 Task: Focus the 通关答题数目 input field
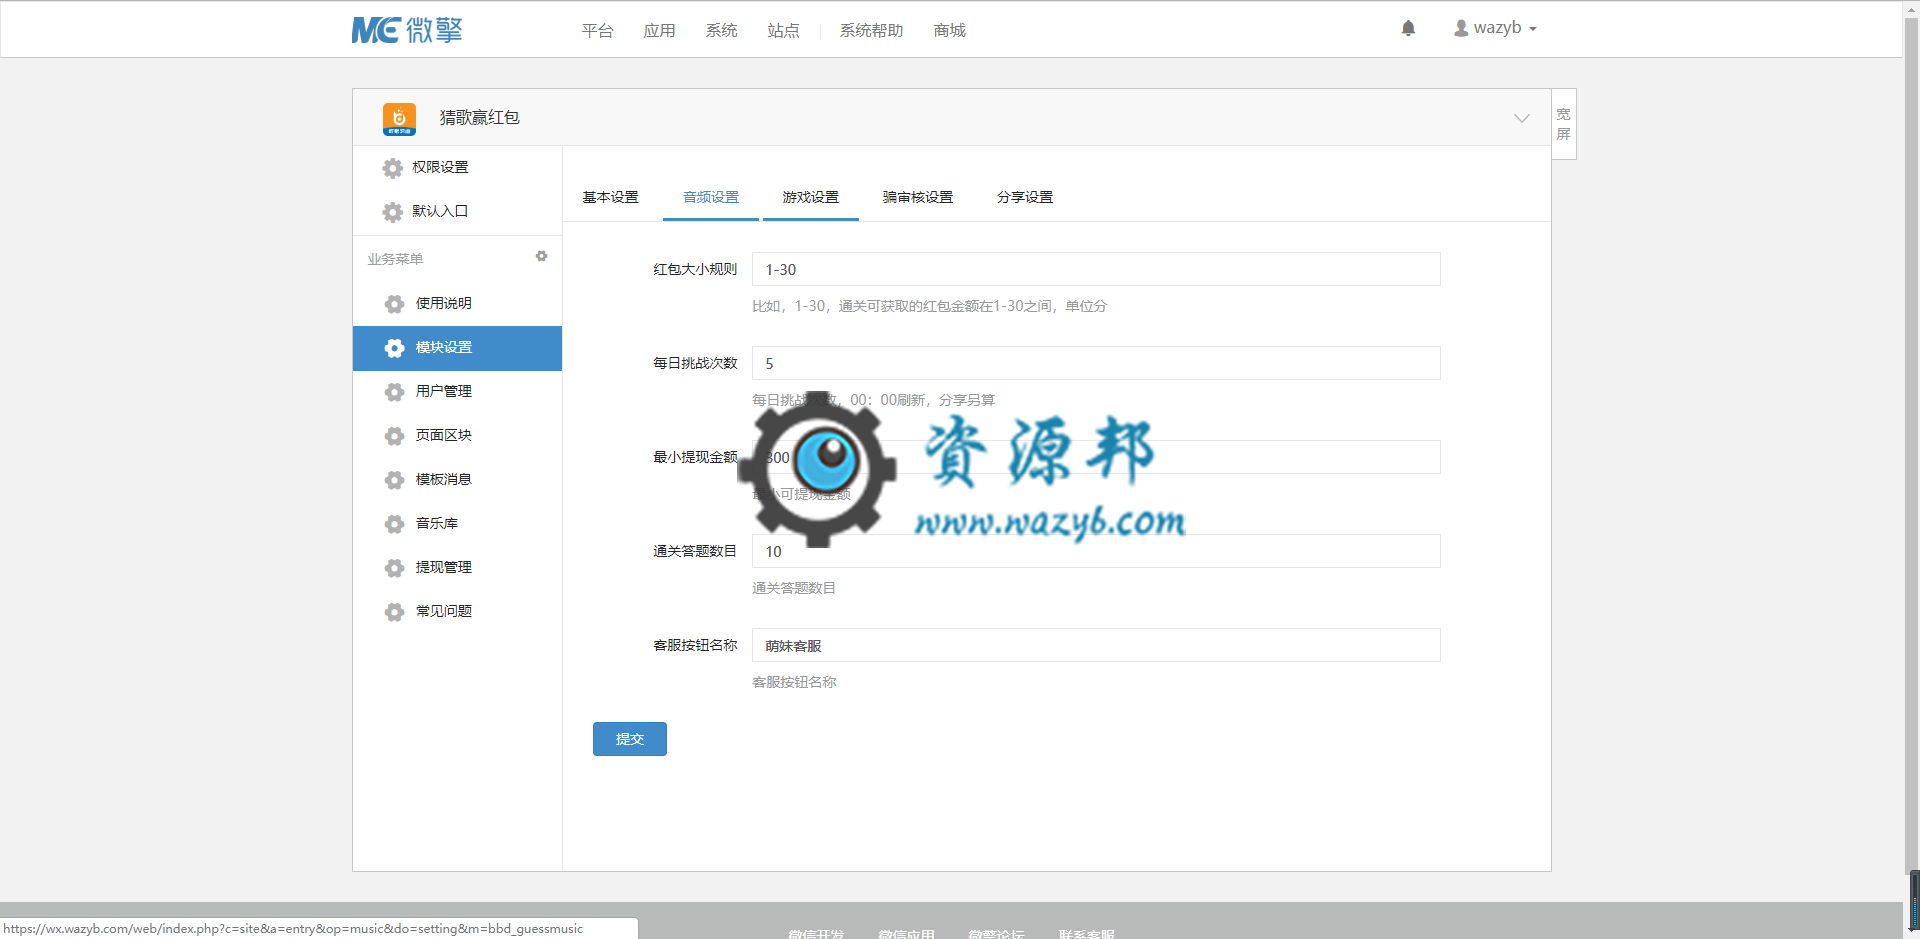point(1096,551)
